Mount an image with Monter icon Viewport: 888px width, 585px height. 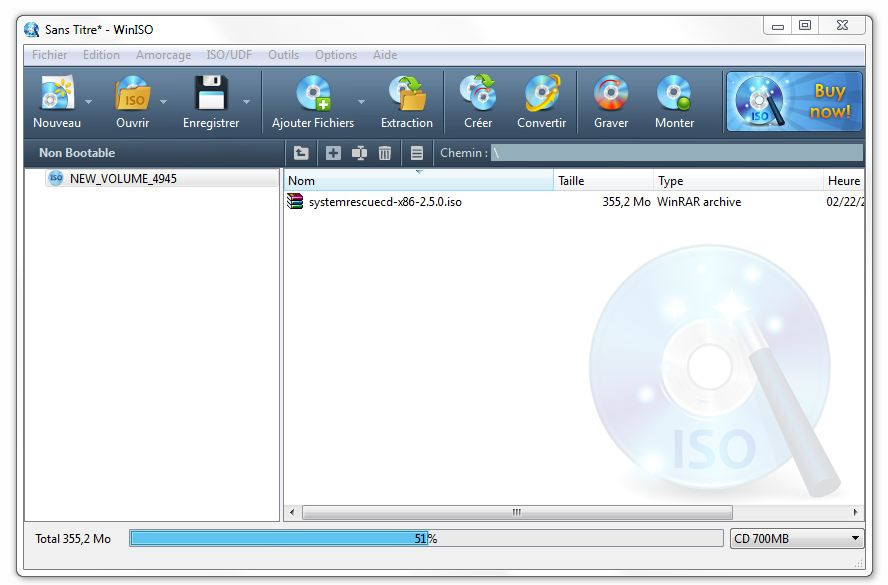click(x=674, y=95)
